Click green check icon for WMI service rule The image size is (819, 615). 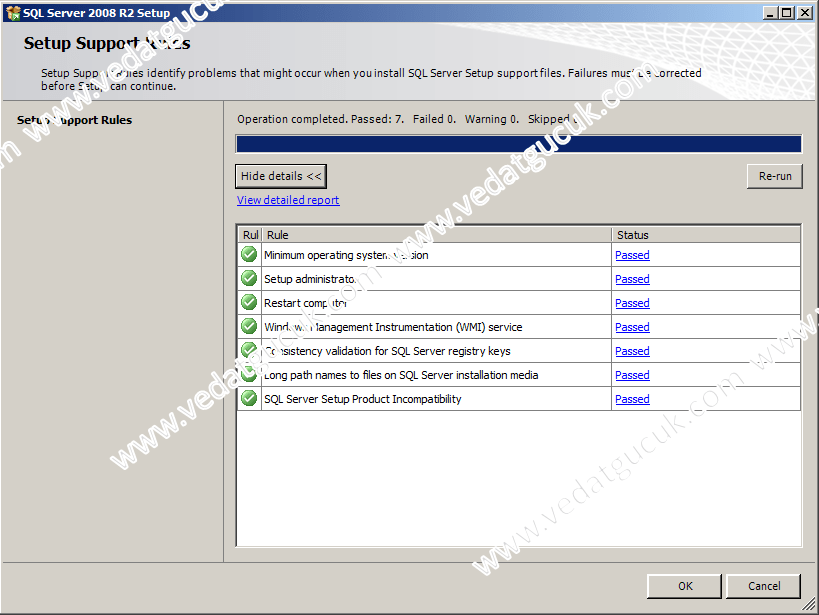(249, 327)
